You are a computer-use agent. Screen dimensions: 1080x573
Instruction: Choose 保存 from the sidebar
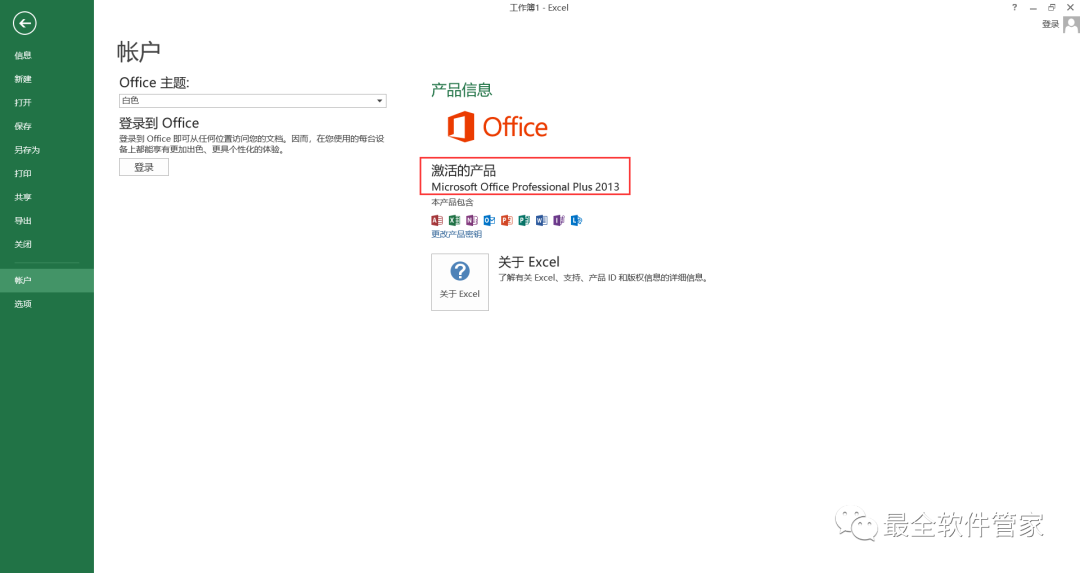[47, 126]
